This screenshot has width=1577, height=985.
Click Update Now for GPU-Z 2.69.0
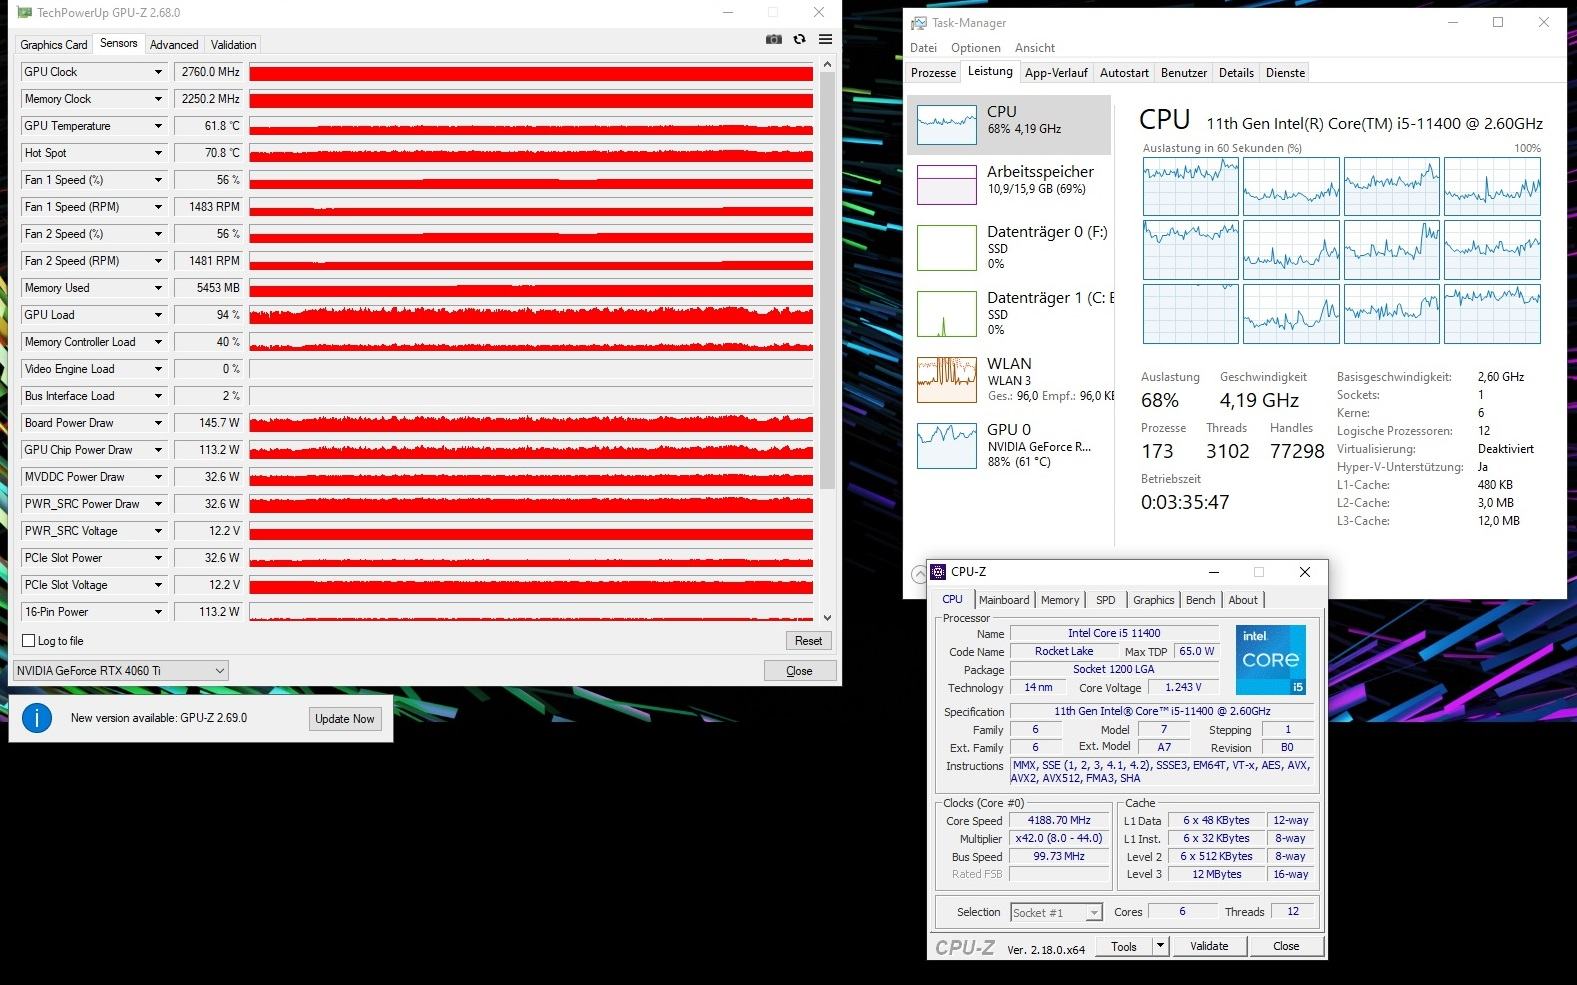pyautogui.click(x=345, y=719)
